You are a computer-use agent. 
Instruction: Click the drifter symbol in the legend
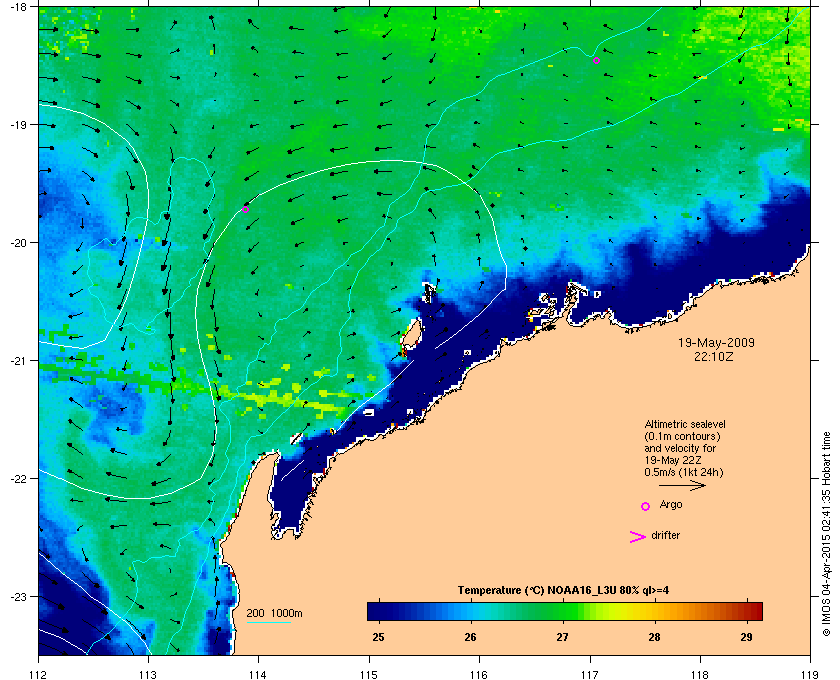tap(637, 537)
